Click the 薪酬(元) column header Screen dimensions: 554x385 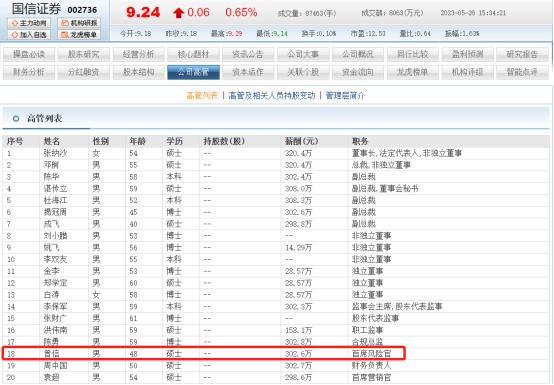301,141
